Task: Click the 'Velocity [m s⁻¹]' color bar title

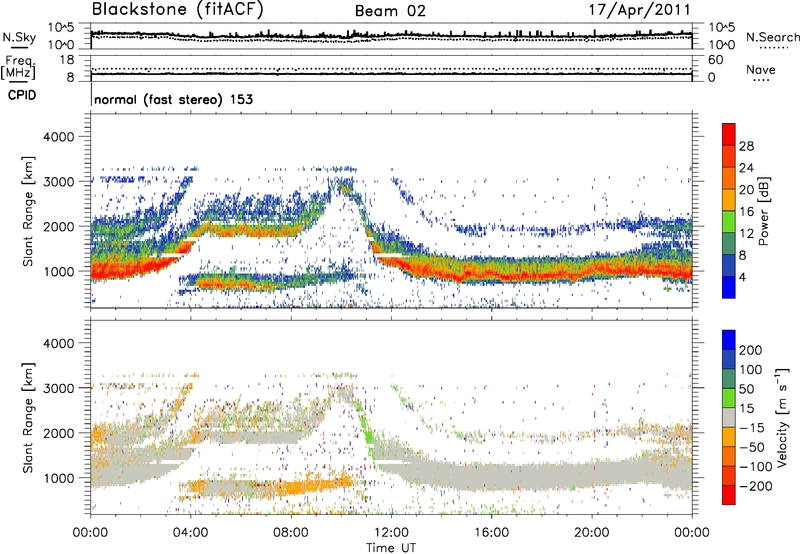Action: coord(781,417)
